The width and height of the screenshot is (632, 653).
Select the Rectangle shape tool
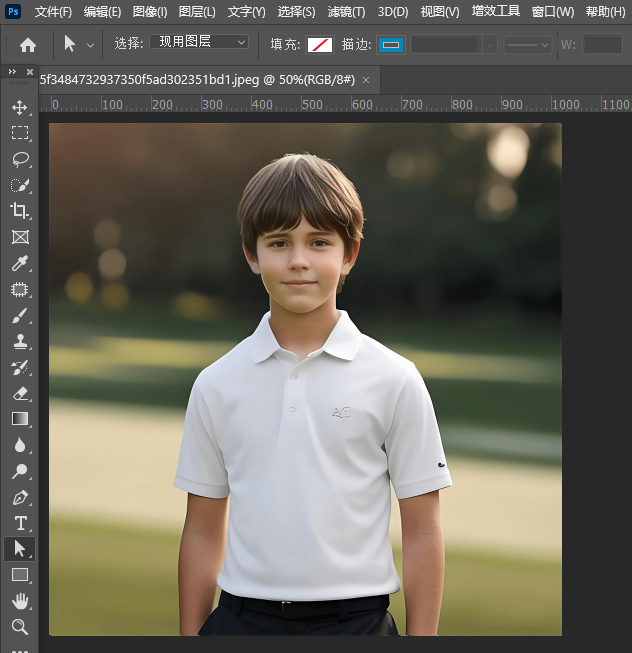click(x=20, y=575)
